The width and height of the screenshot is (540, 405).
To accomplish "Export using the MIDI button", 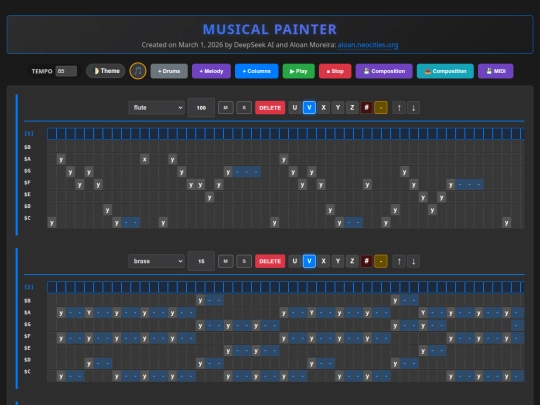I will 496,71.
